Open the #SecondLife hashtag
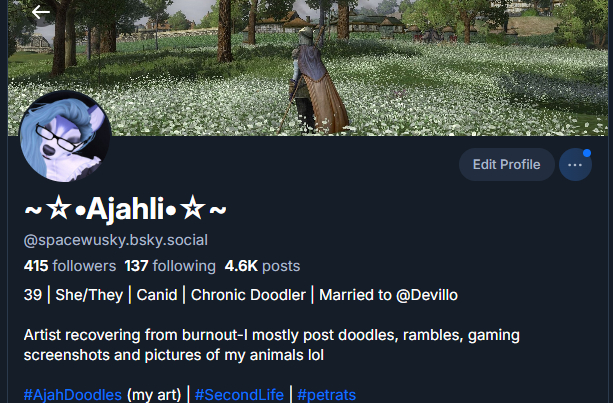This screenshot has width=613, height=403. tap(239, 395)
